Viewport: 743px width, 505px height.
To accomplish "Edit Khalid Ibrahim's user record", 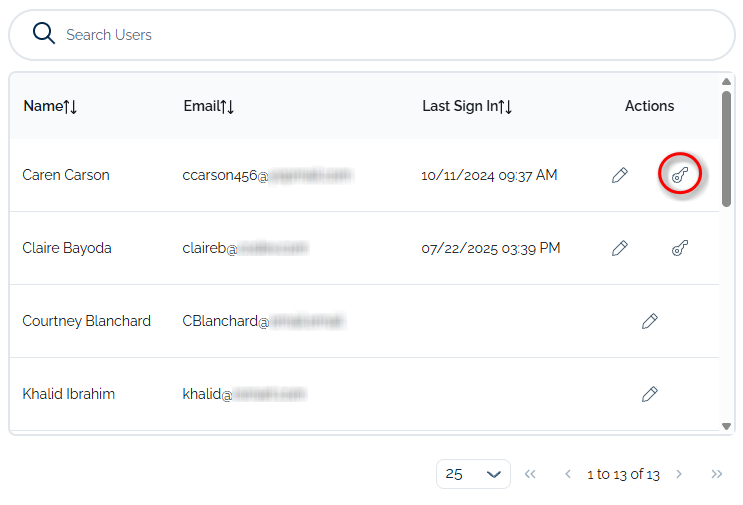I will pyautogui.click(x=650, y=394).
